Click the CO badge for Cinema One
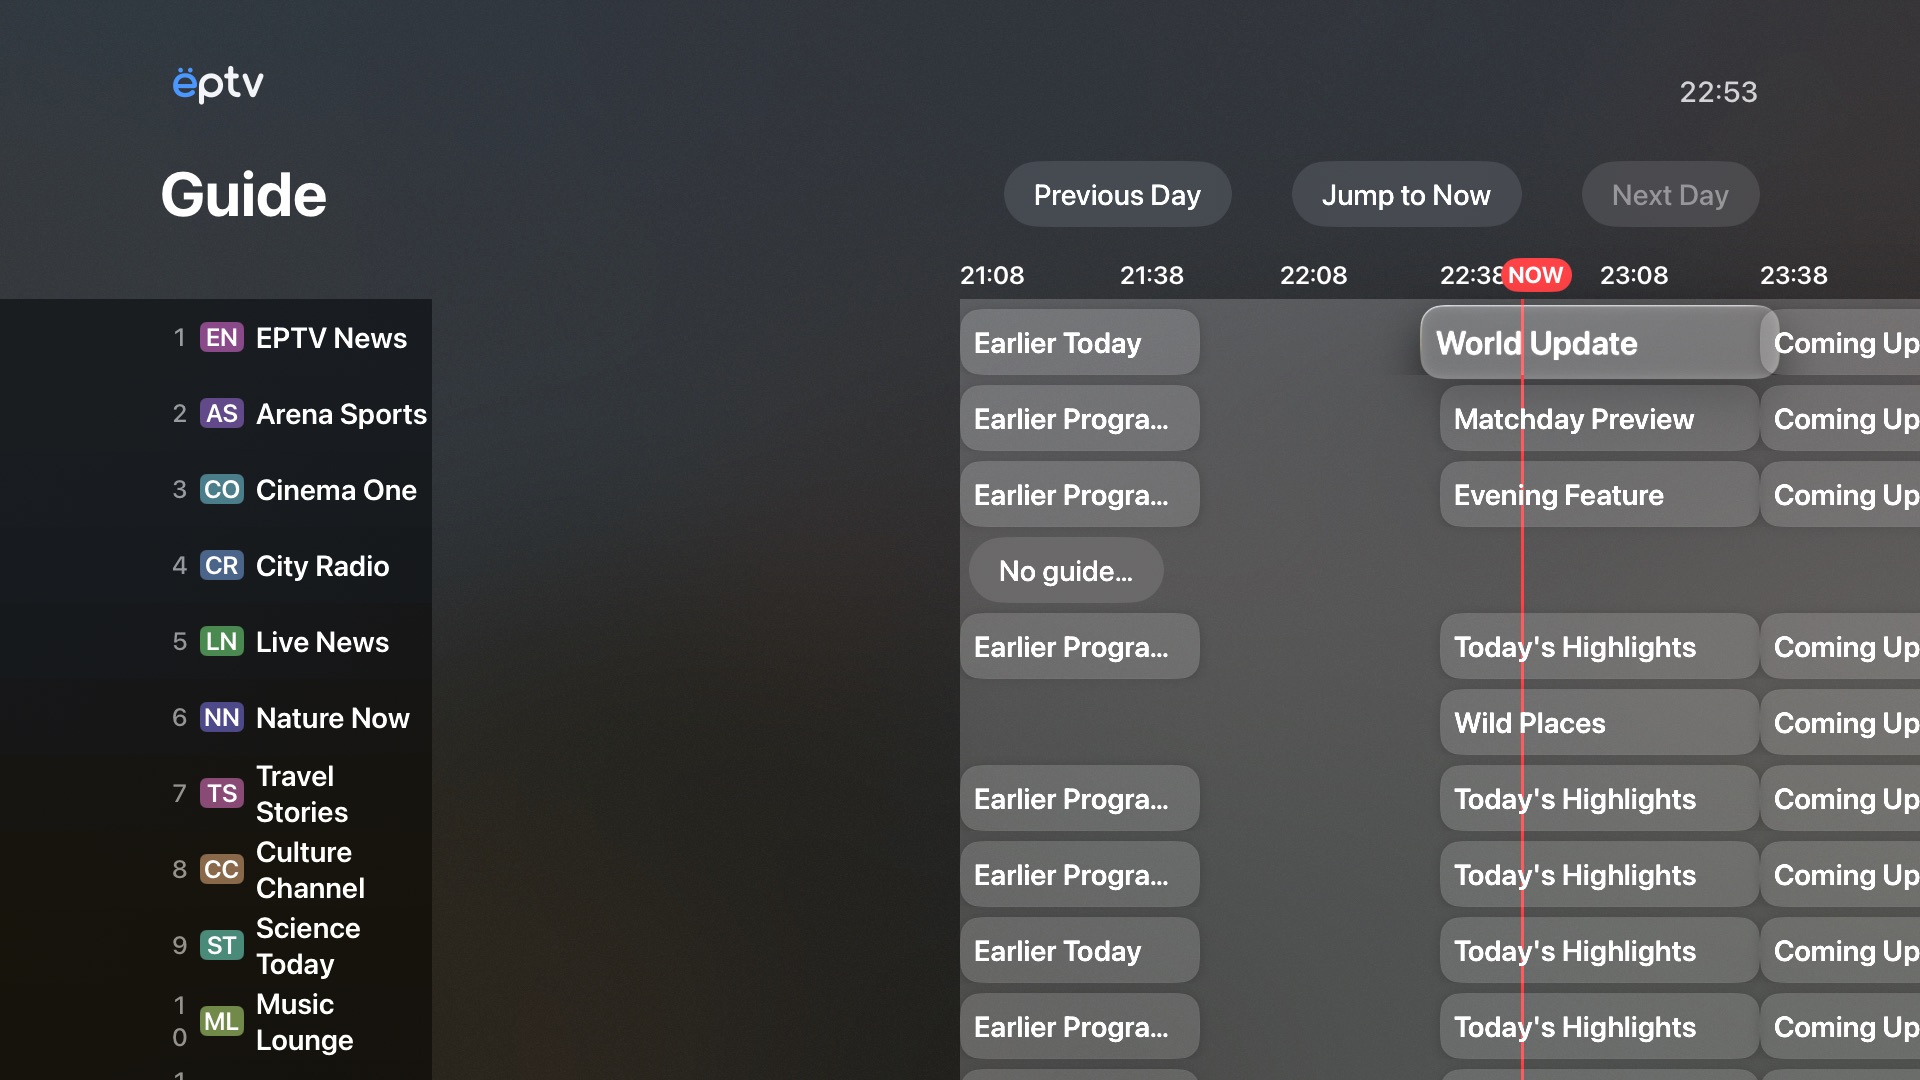This screenshot has width=1920, height=1080. pos(221,490)
